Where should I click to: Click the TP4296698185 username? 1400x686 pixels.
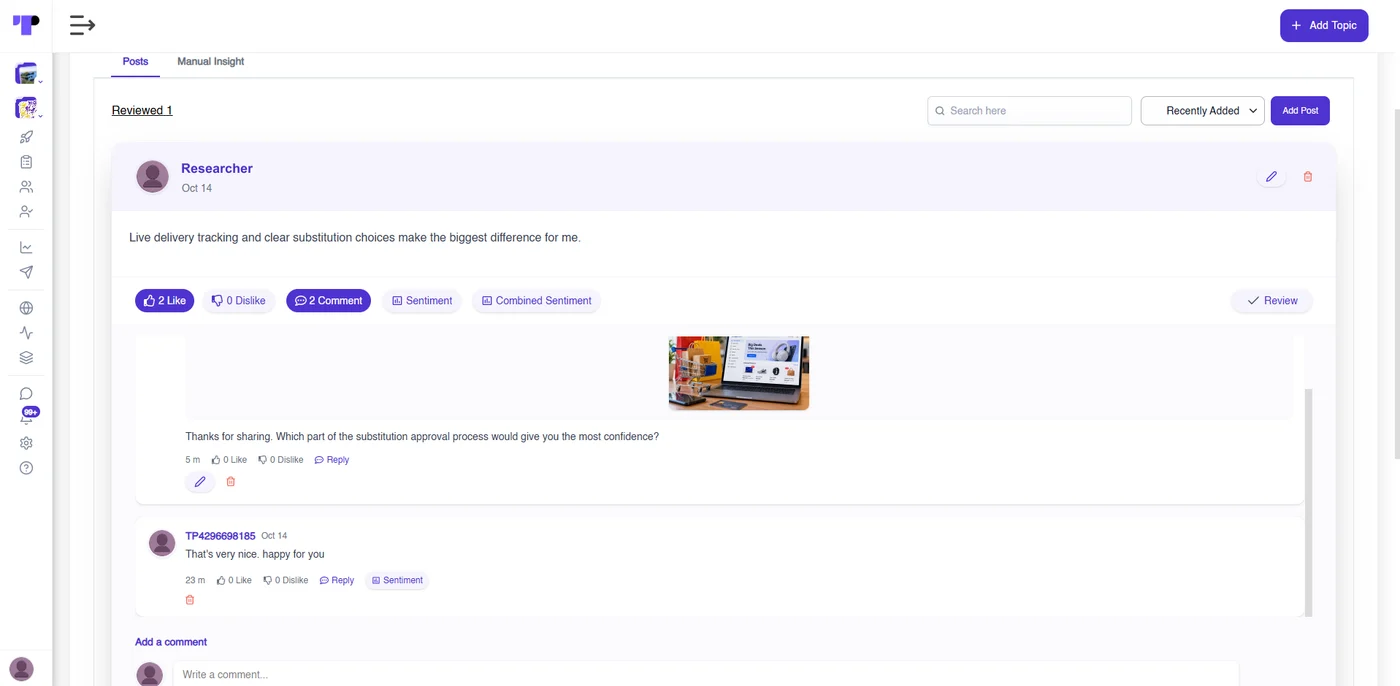(x=220, y=536)
